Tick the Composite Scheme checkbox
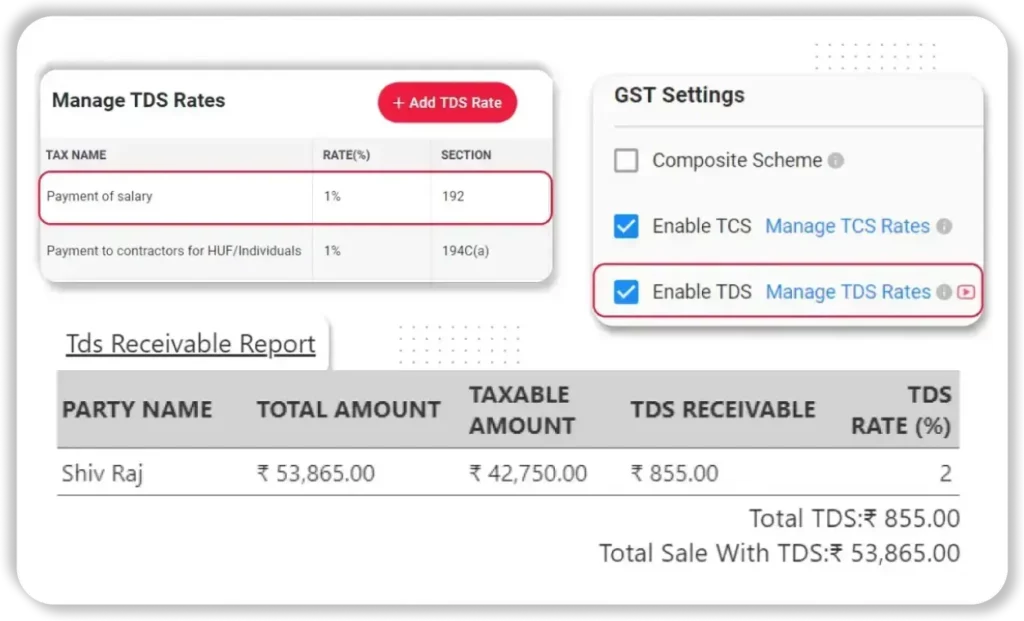The width and height of the screenshot is (1024, 621). click(x=626, y=161)
